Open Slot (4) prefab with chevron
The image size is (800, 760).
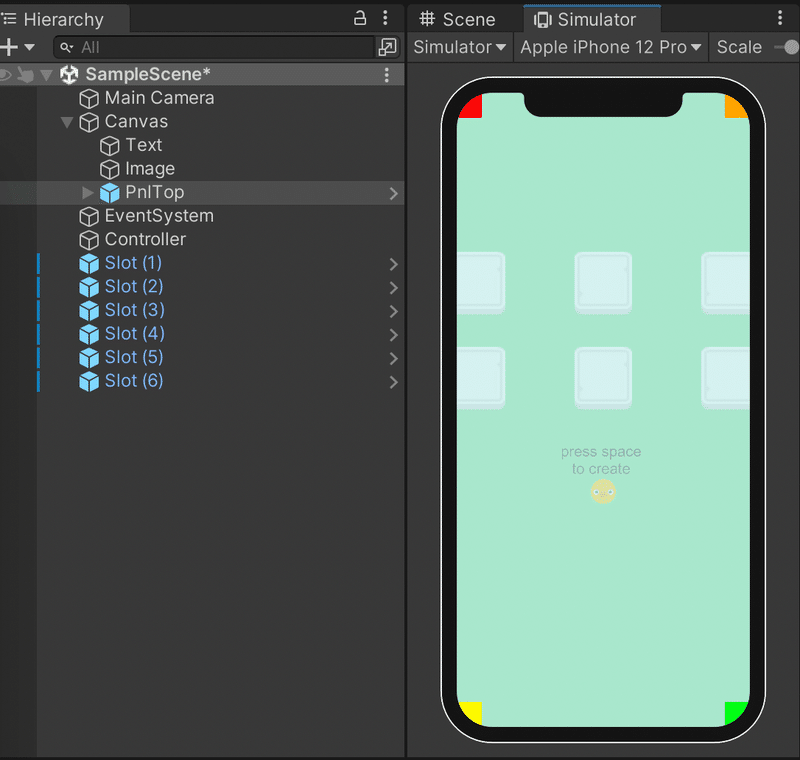point(393,335)
